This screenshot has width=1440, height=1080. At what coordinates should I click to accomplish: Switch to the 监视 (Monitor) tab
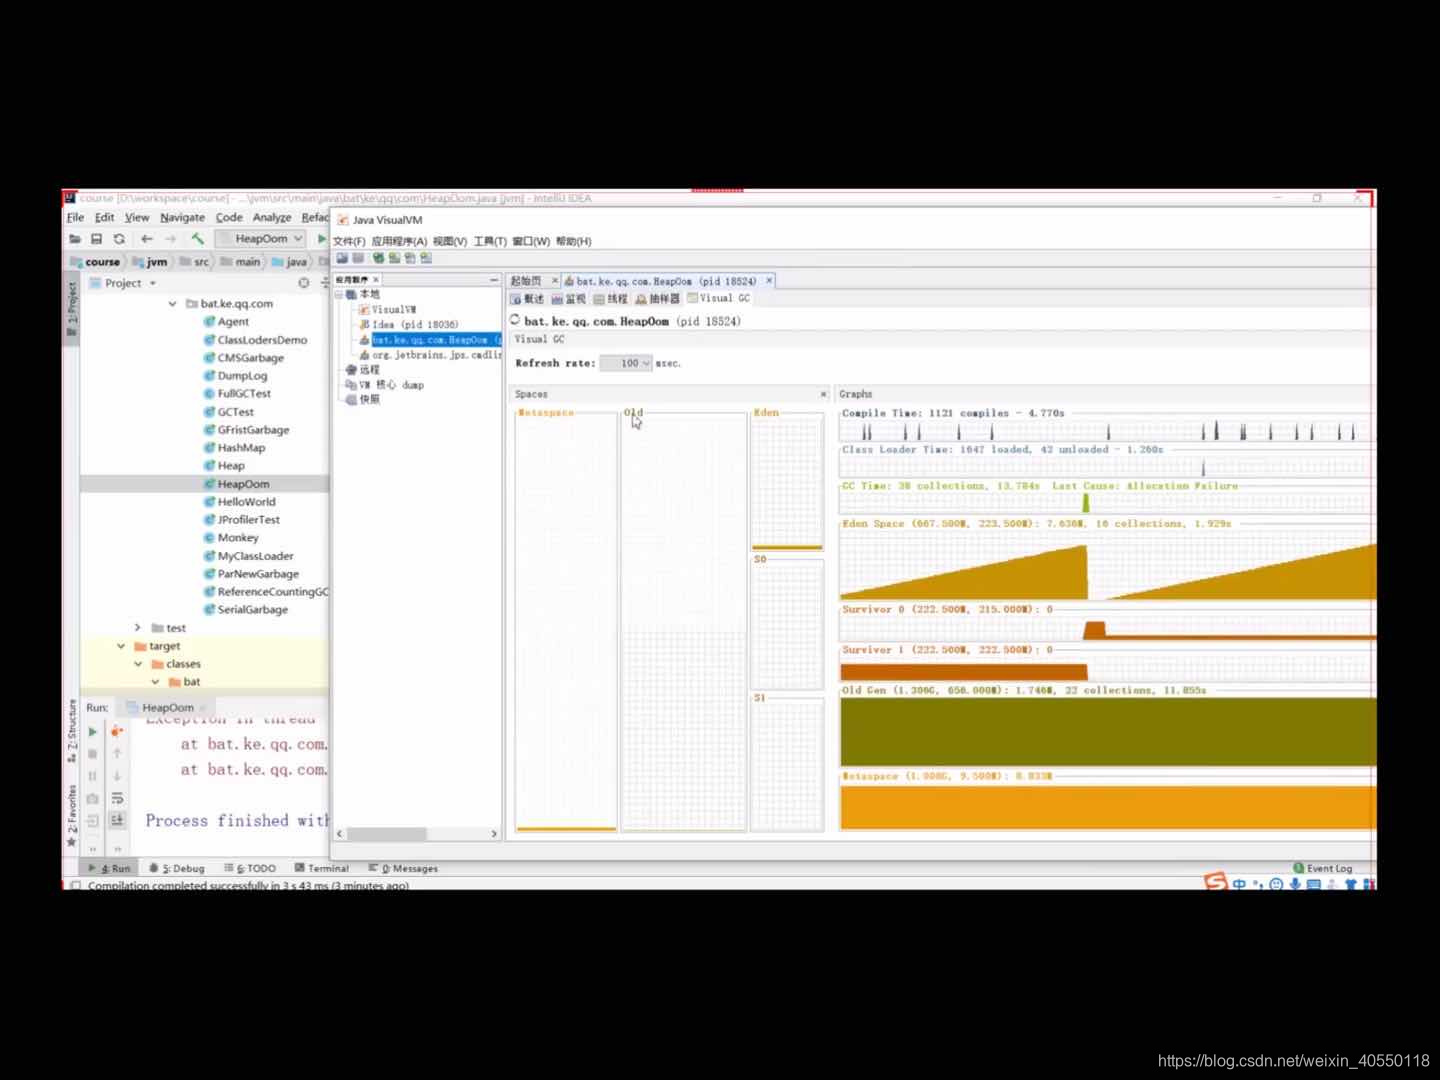click(x=569, y=299)
